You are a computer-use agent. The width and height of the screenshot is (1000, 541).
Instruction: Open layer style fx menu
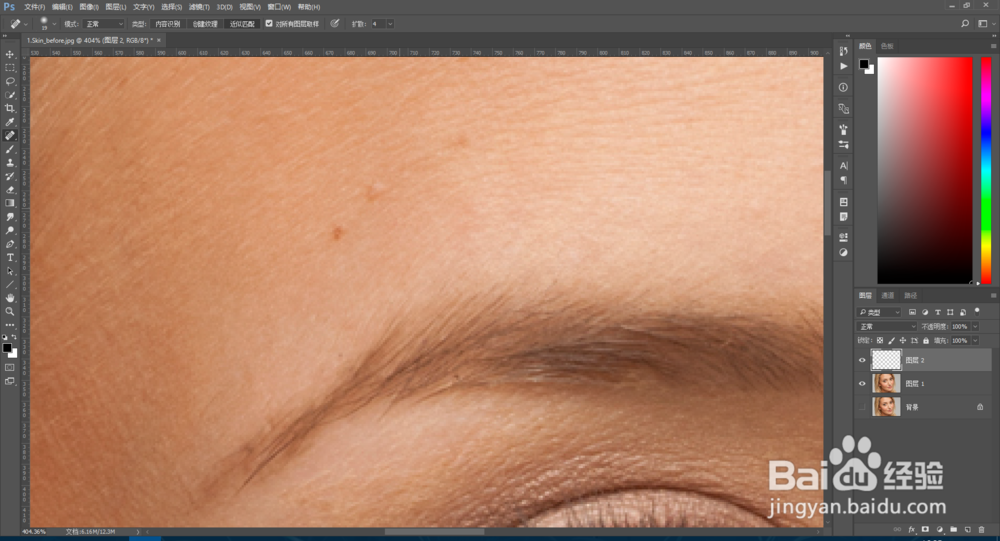pos(911,530)
